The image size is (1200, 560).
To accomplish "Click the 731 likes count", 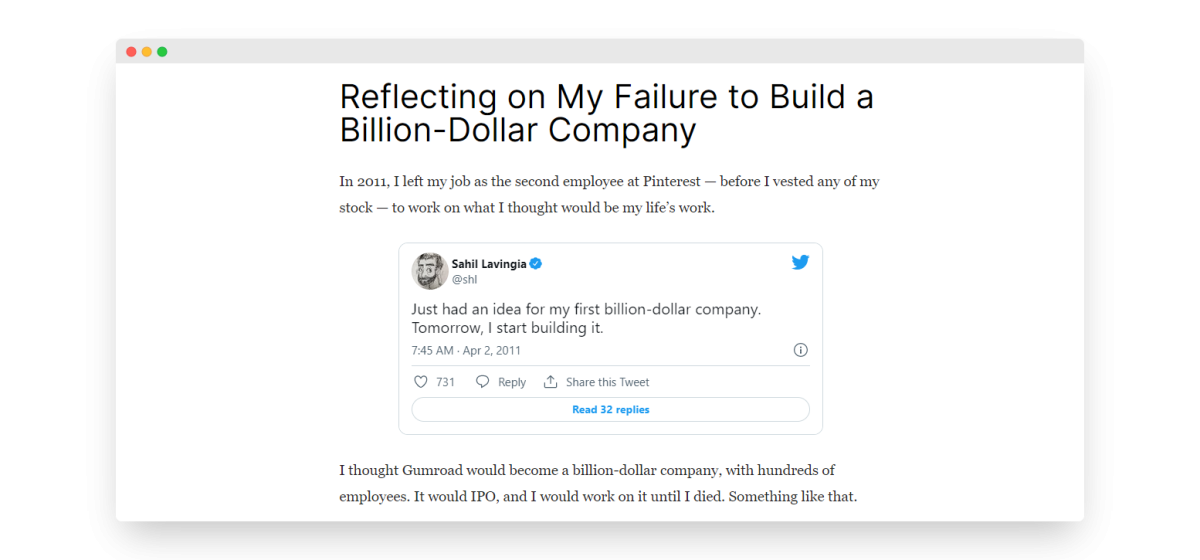I will tap(445, 382).
